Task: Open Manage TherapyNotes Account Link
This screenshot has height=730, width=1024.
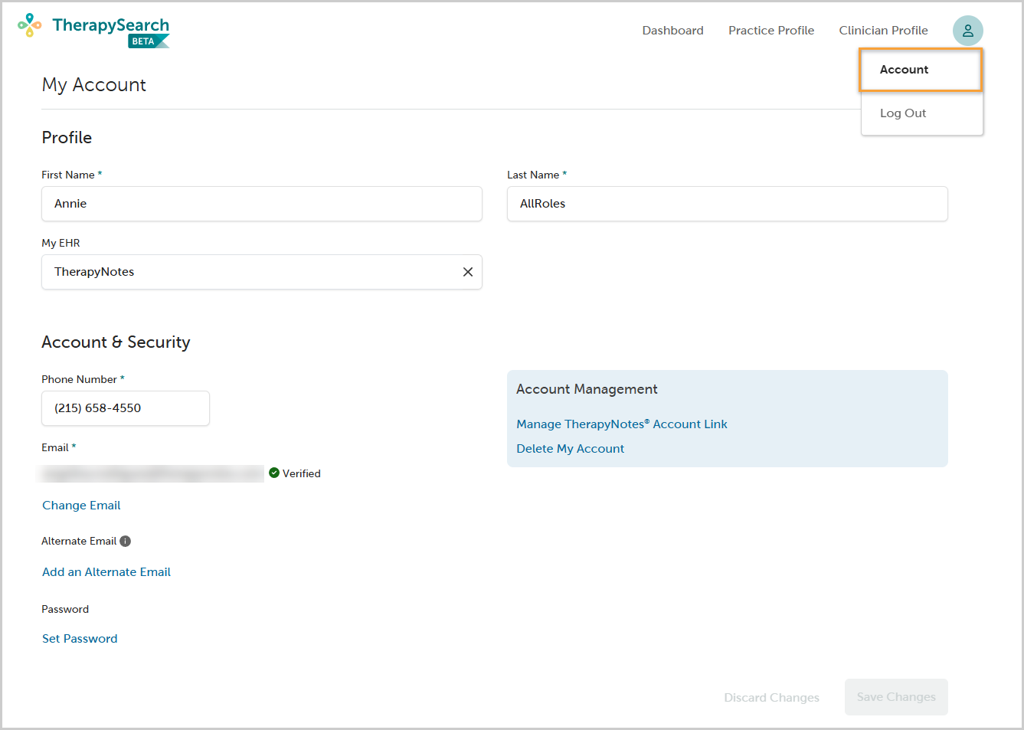Action: 621,424
